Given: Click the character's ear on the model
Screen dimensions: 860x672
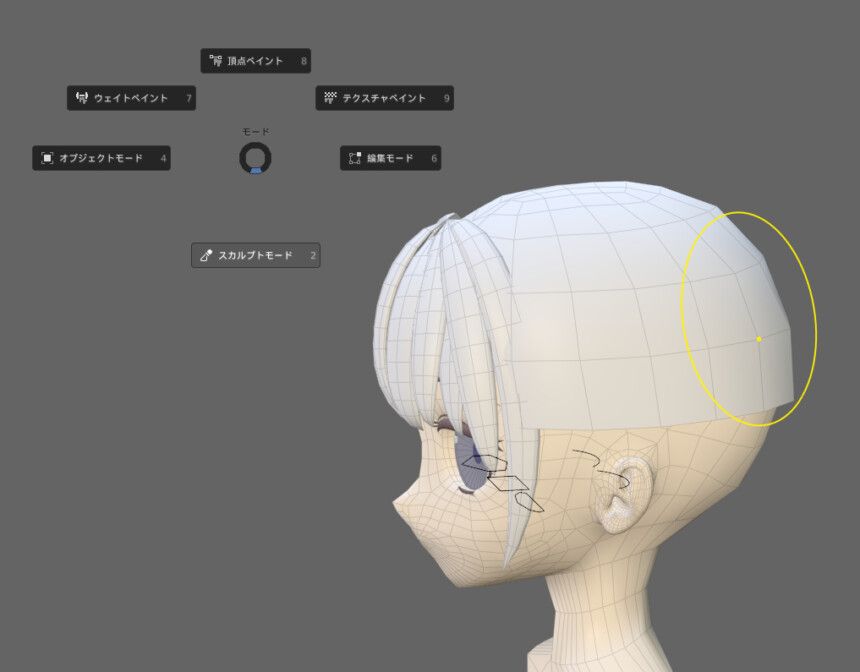Looking at the screenshot, I should click(x=626, y=494).
